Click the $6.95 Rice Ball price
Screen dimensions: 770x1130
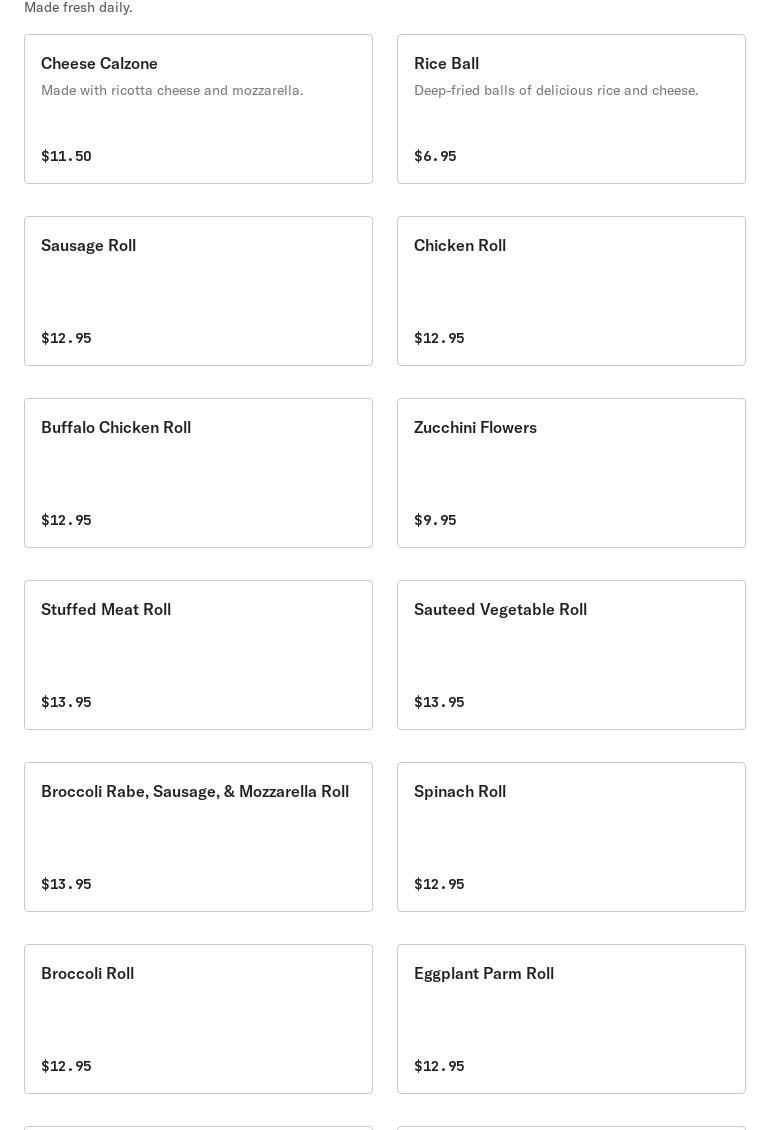click(435, 156)
